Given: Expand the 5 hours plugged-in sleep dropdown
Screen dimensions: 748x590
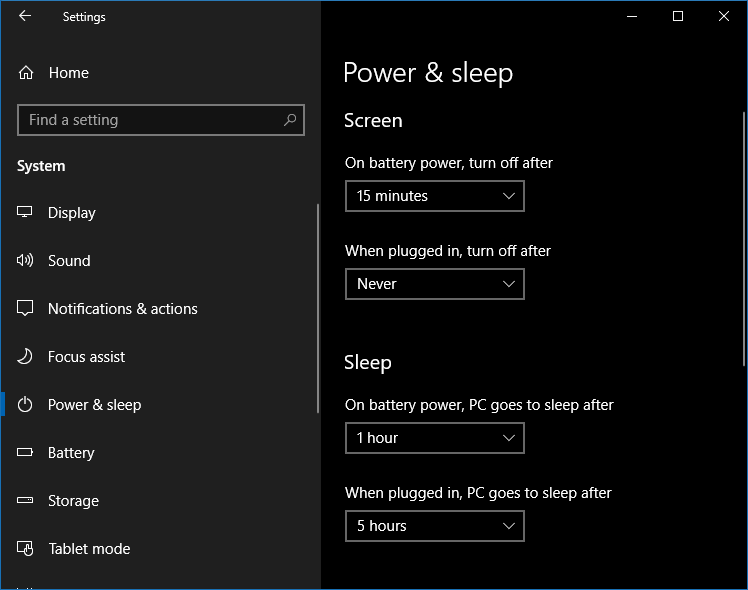Looking at the screenshot, I should [435, 526].
